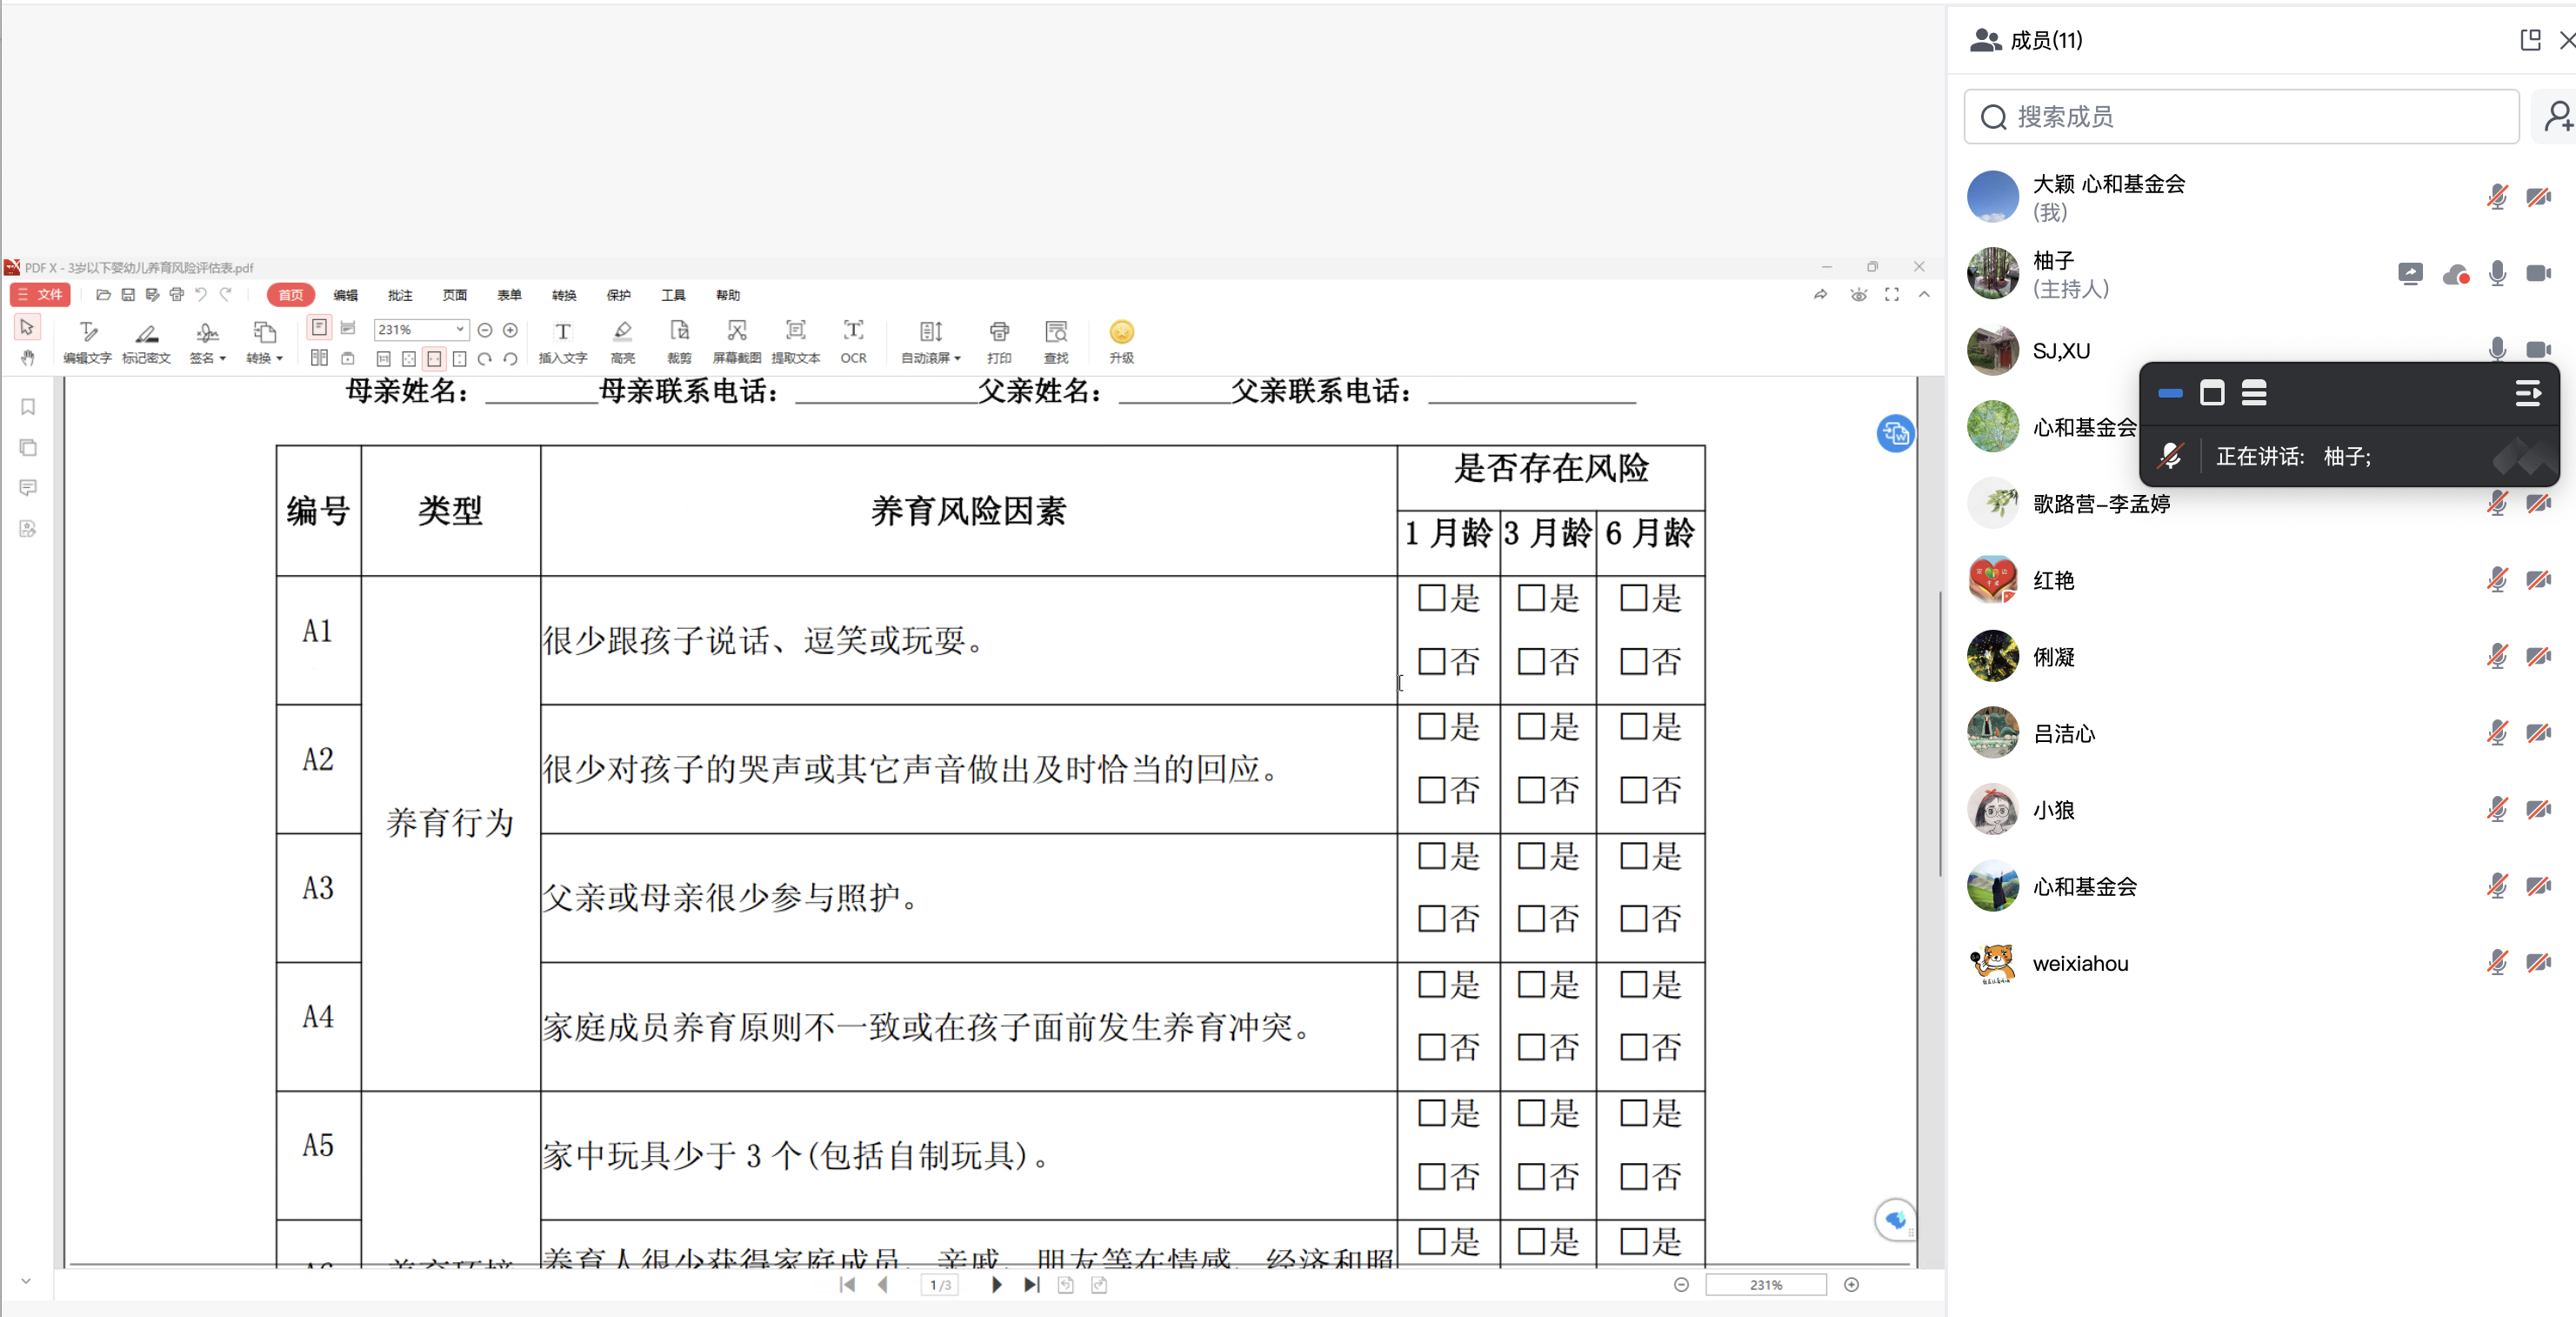
Task: Undo the last action in PDF toolbar
Action: coord(201,294)
